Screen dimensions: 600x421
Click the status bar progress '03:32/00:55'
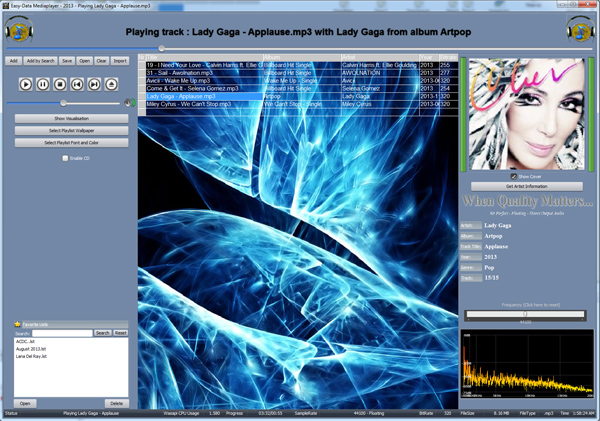pyautogui.click(x=270, y=413)
